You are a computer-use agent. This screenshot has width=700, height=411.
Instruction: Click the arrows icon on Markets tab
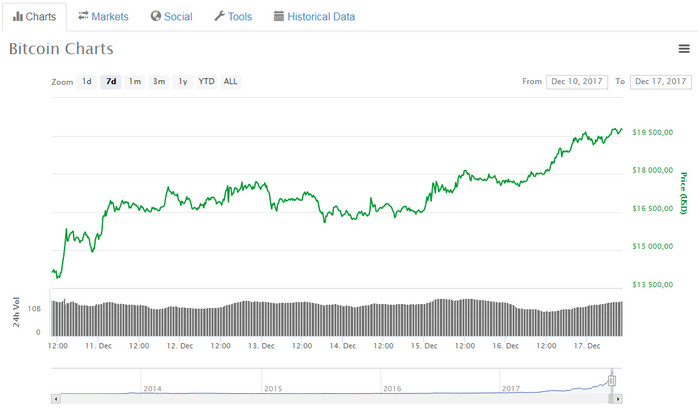(83, 17)
